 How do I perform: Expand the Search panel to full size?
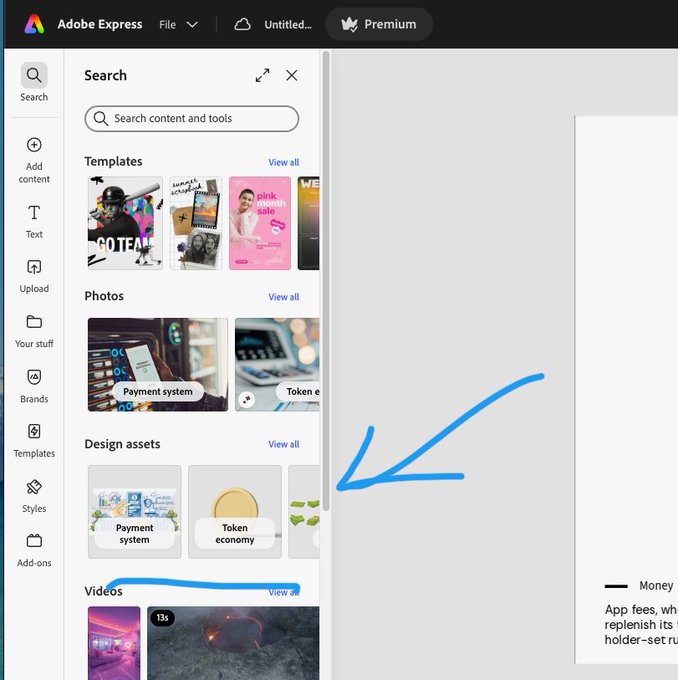(262, 75)
